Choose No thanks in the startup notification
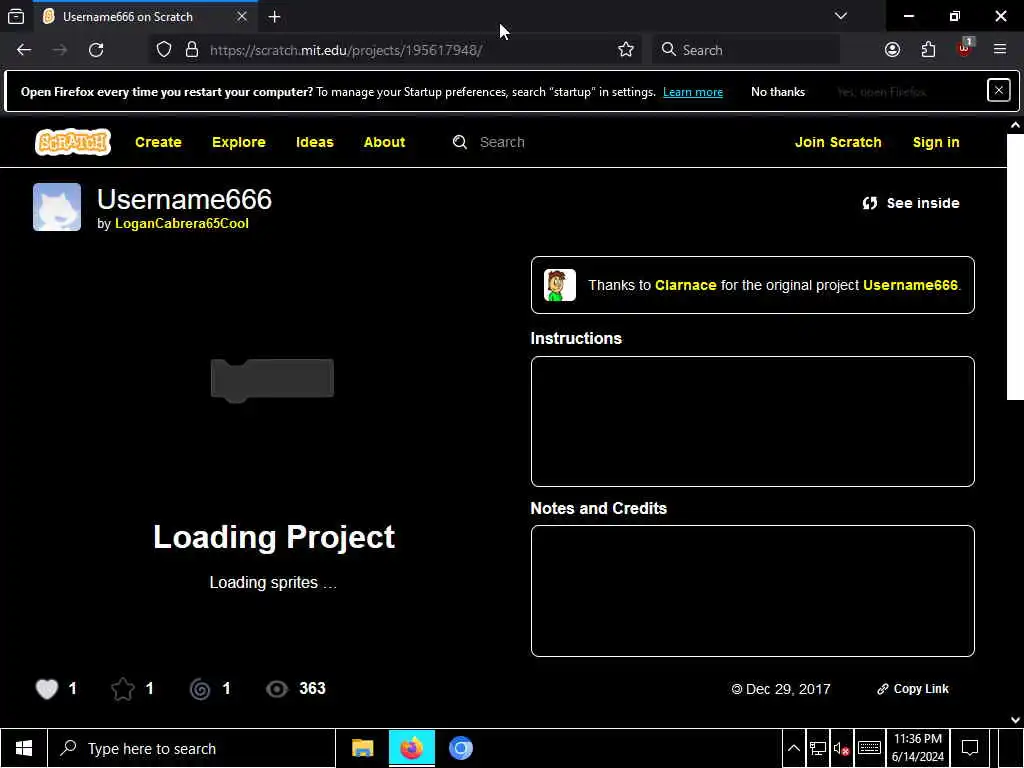Viewport: 1024px width, 768px height. pos(778,92)
